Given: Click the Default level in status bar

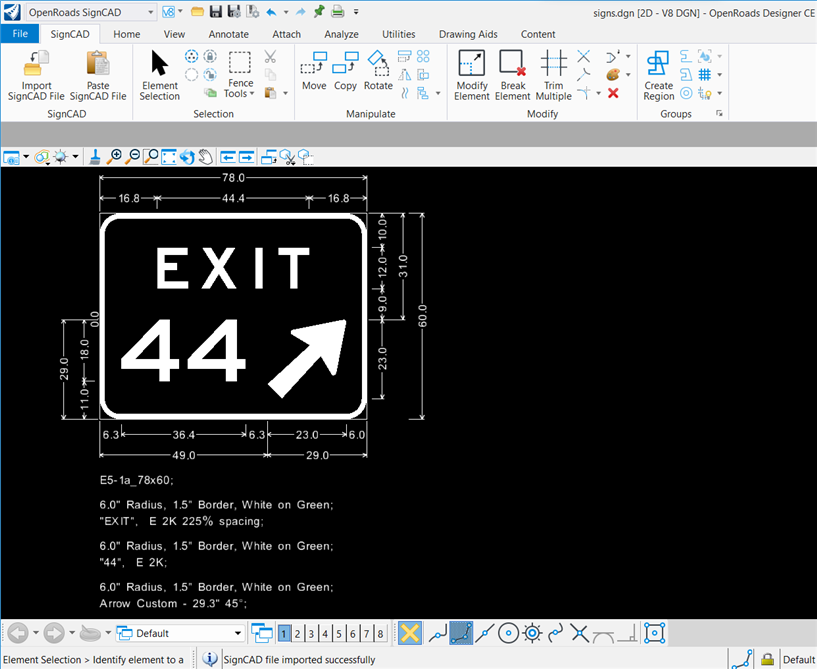Looking at the screenshot, I should [x=799, y=660].
